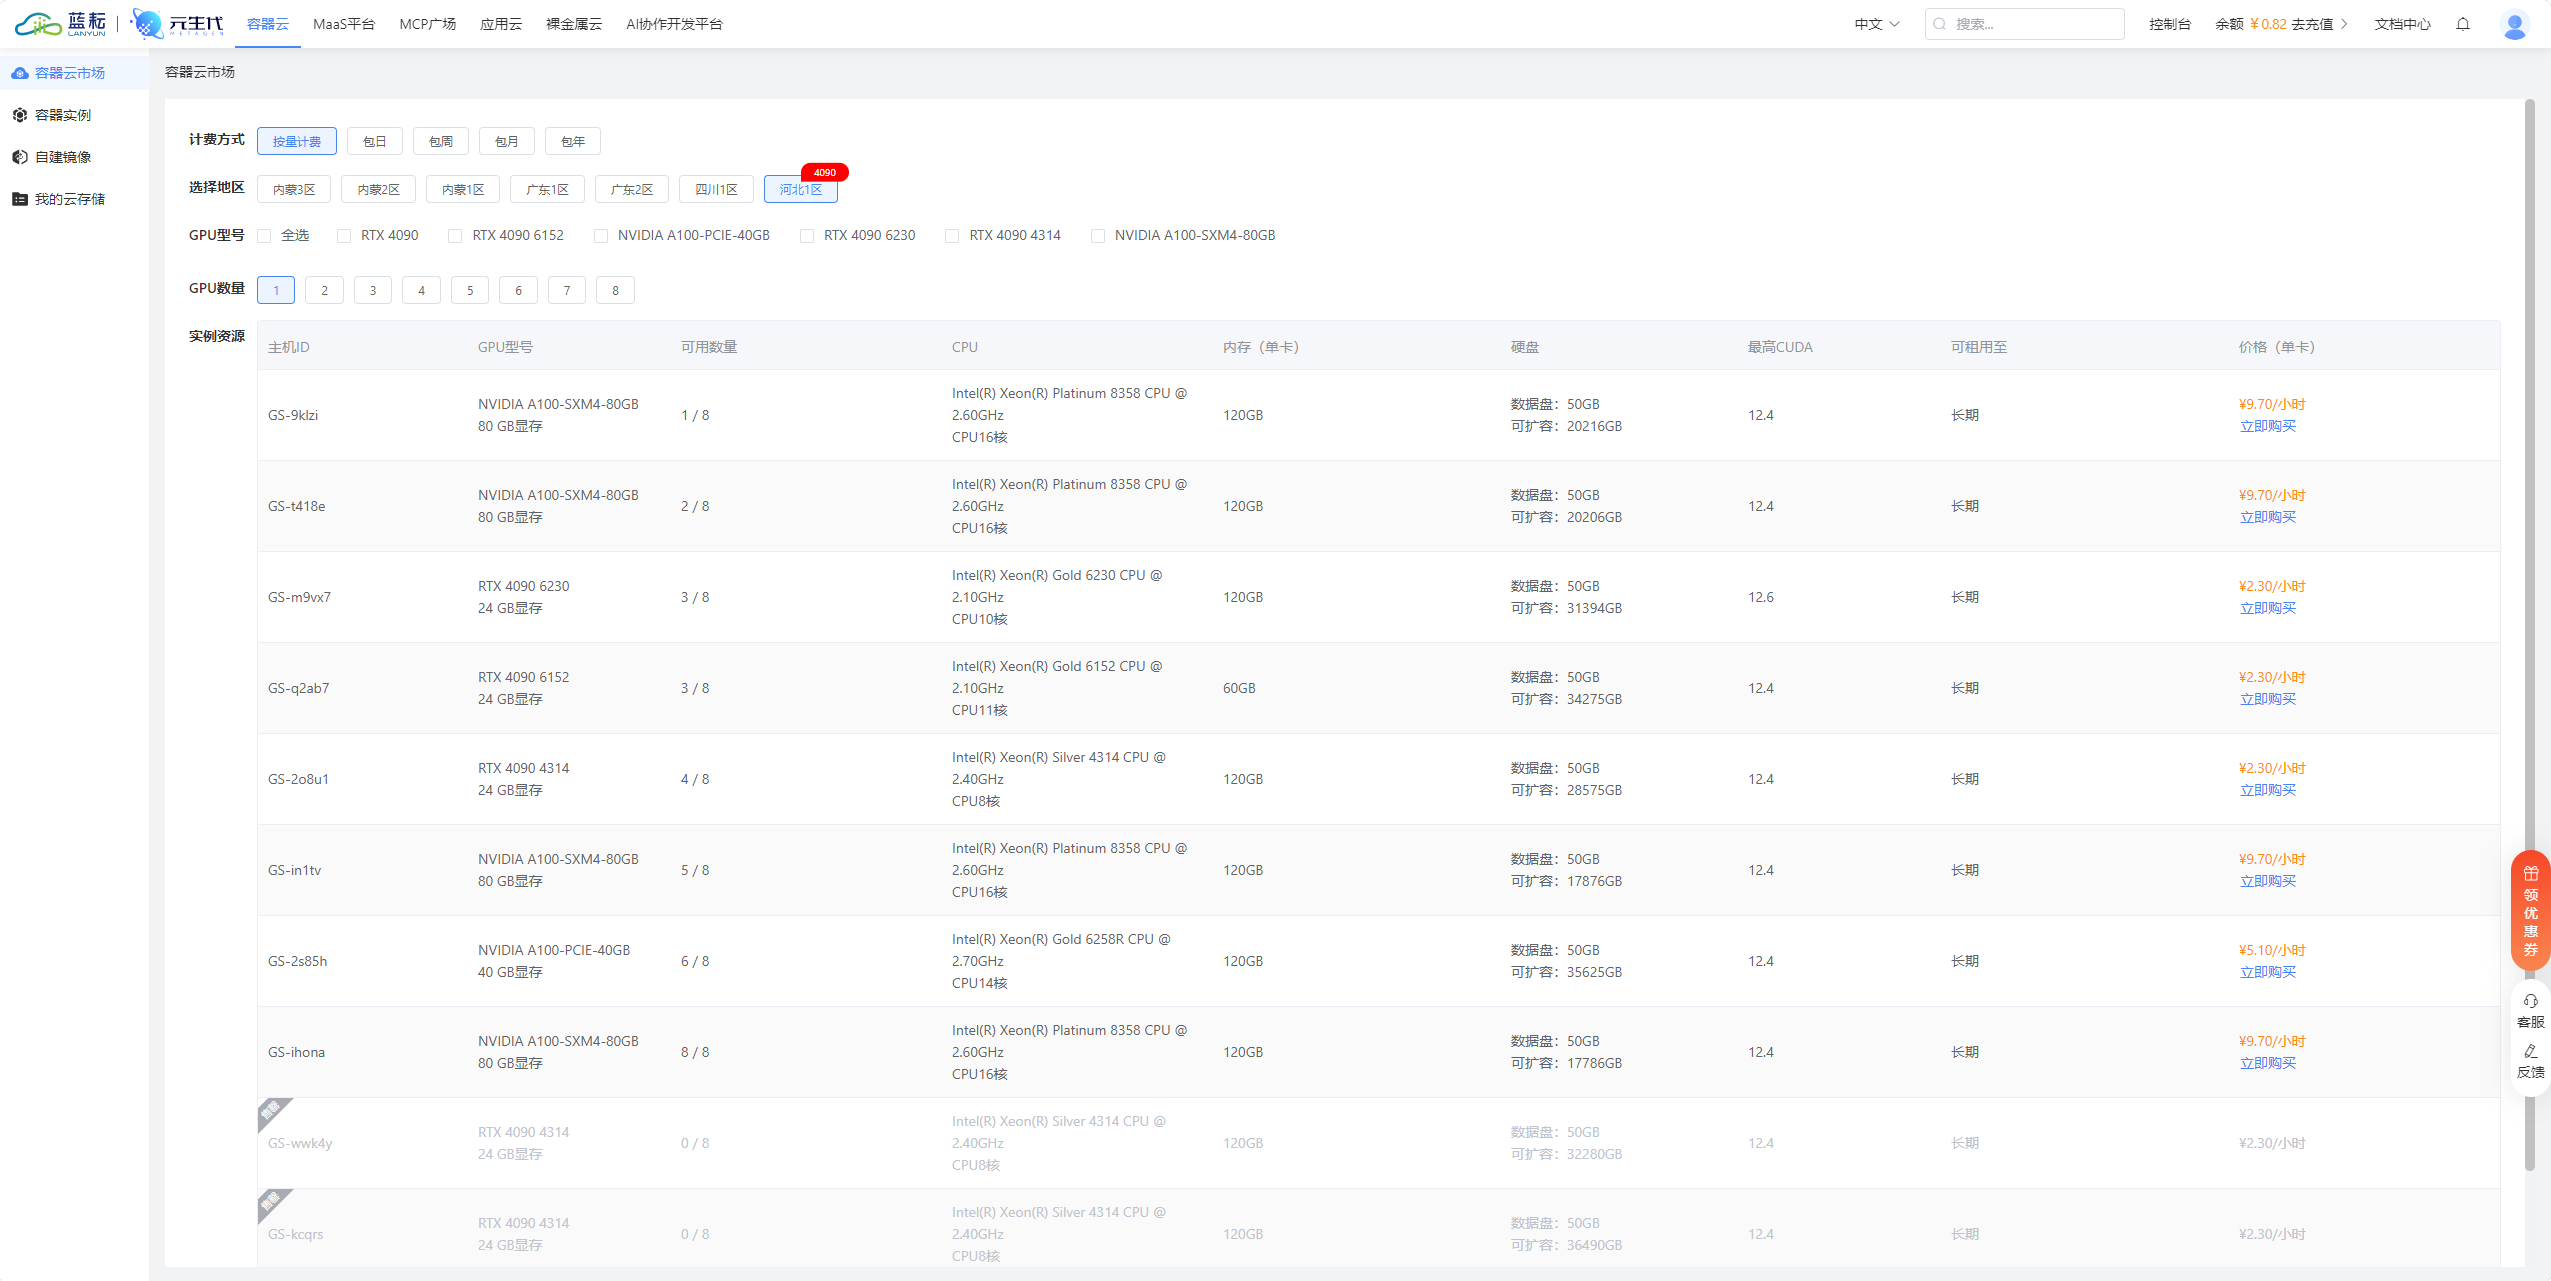This screenshot has width=2551, height=1281.
Task: Select the 包月 billing button
Action: pos(506,141)
